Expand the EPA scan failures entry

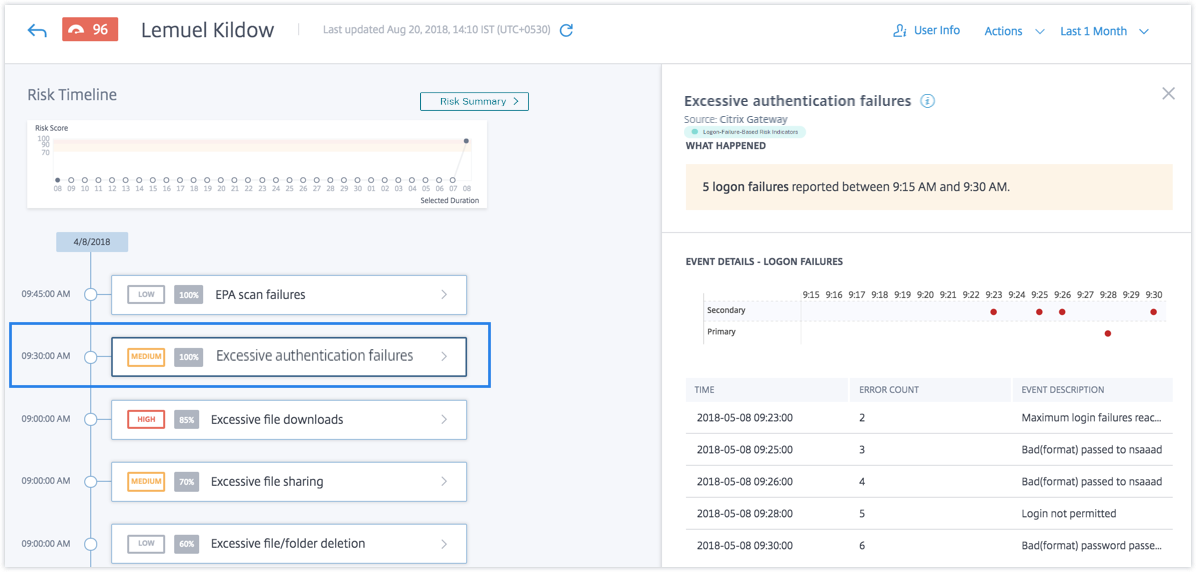(444, 295)
